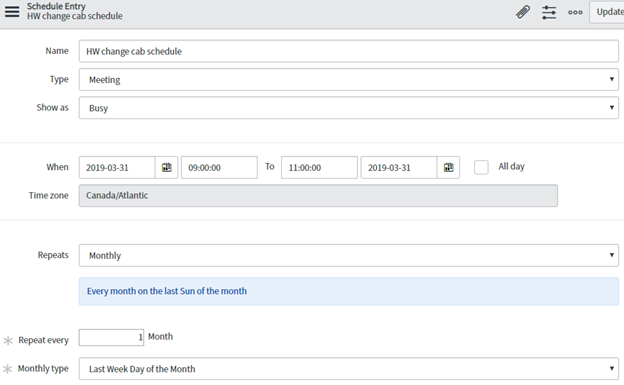Click the Update button
624x385 pixels.
tap(607, 12)
